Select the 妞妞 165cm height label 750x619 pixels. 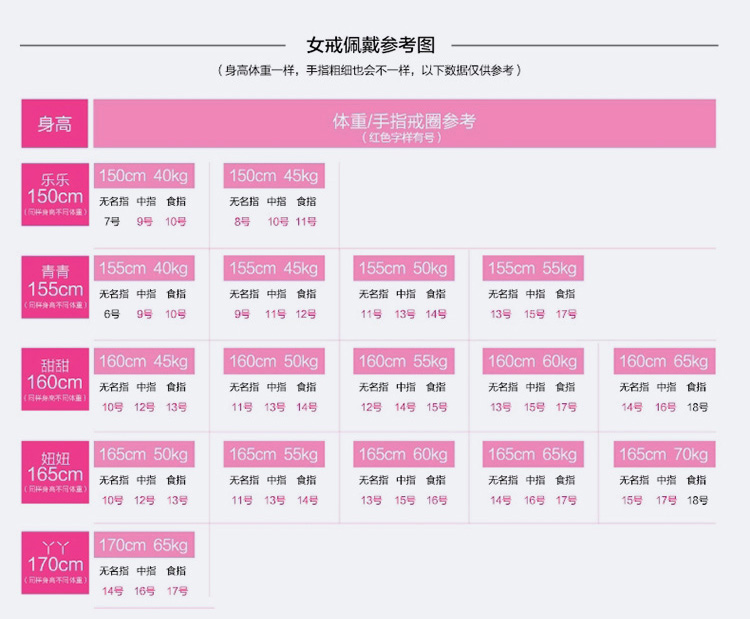coord(55,471)
